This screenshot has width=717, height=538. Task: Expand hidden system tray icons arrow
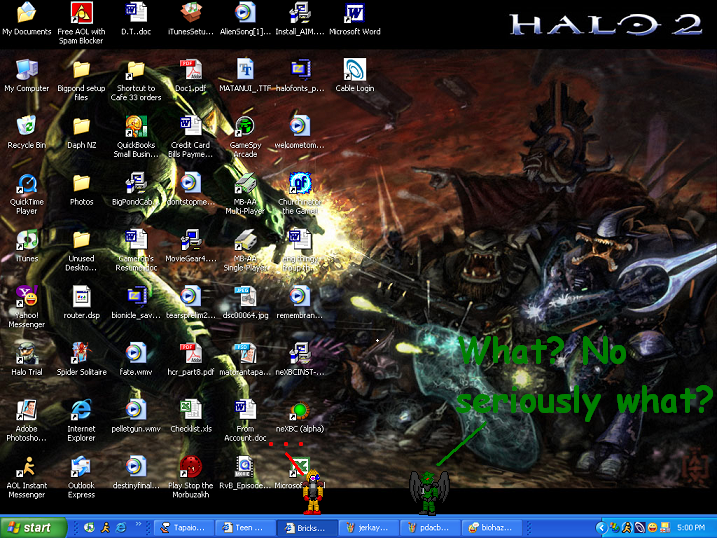coord(601,528)
